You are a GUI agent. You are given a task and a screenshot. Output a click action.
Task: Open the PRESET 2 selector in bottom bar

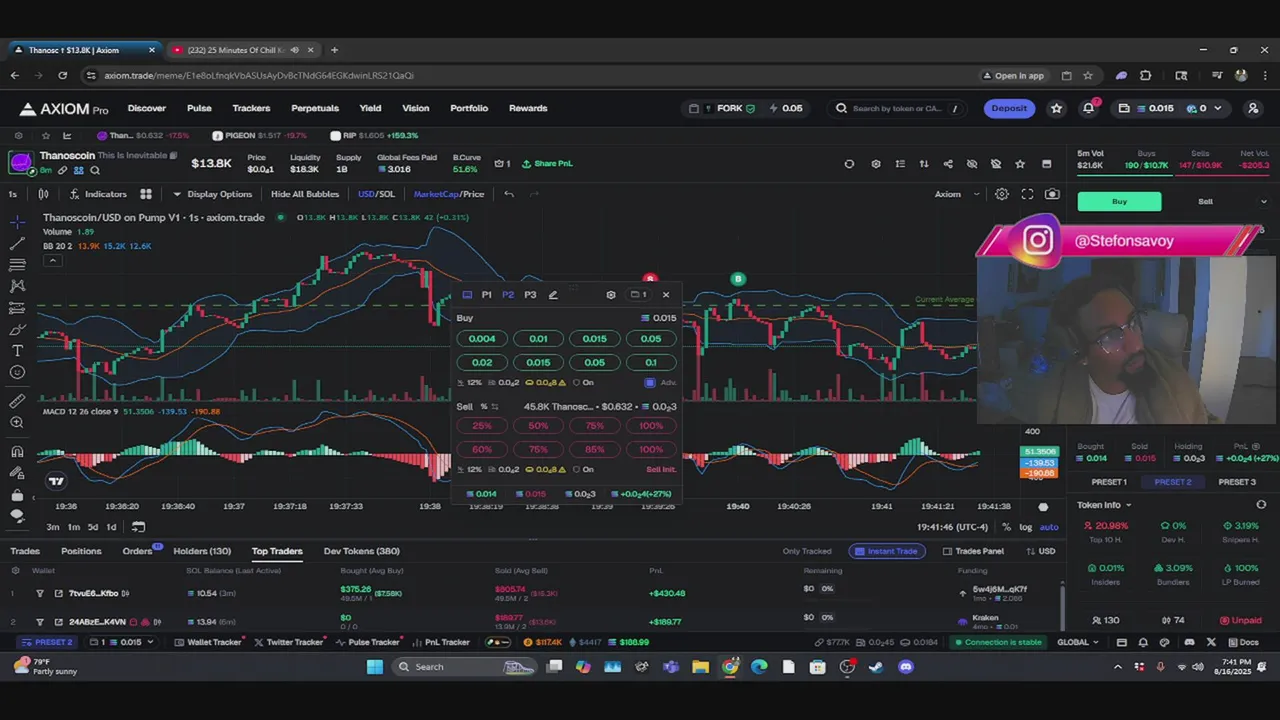coord(48,642)
